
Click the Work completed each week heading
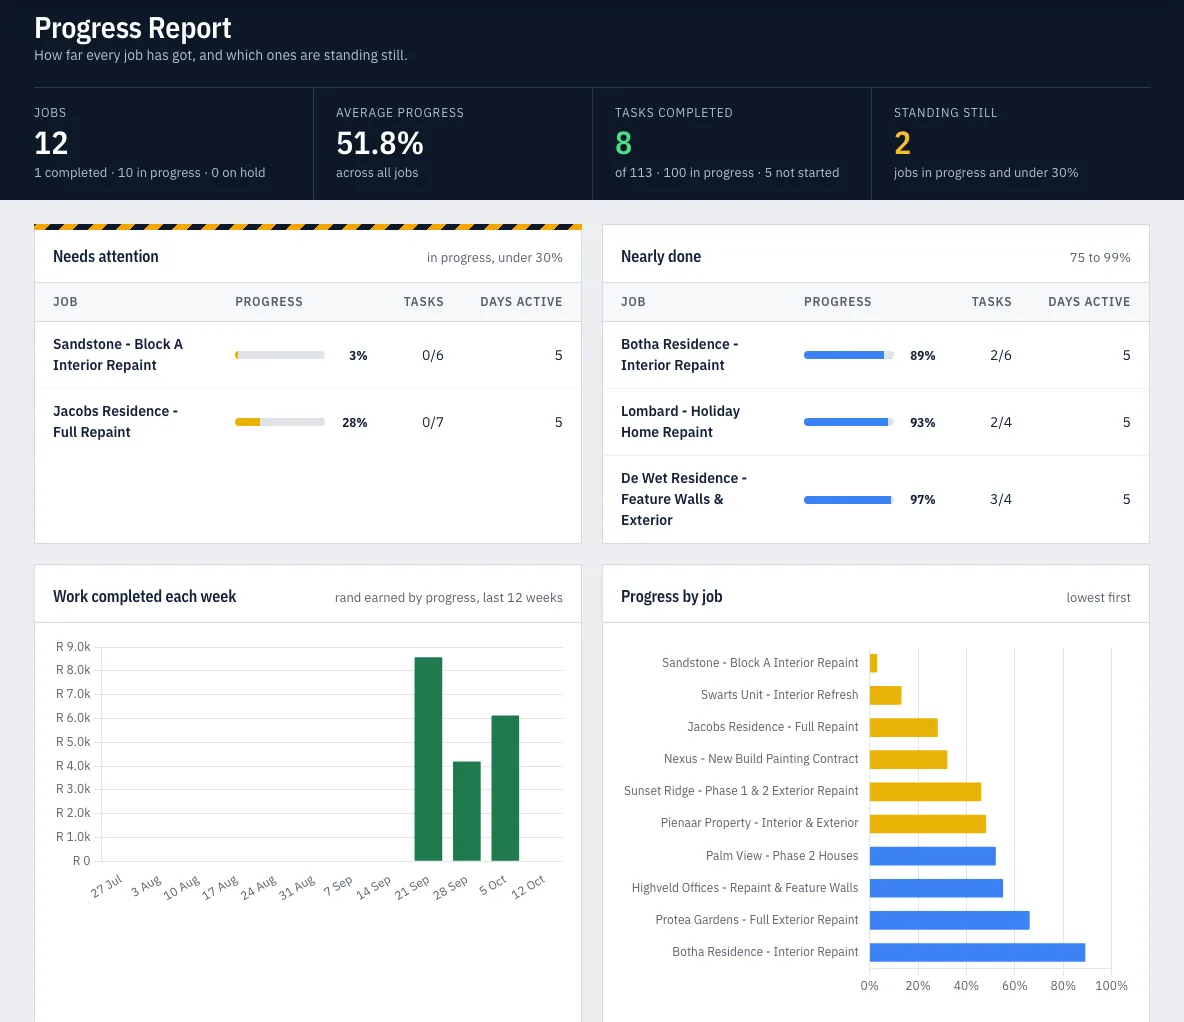144,597
